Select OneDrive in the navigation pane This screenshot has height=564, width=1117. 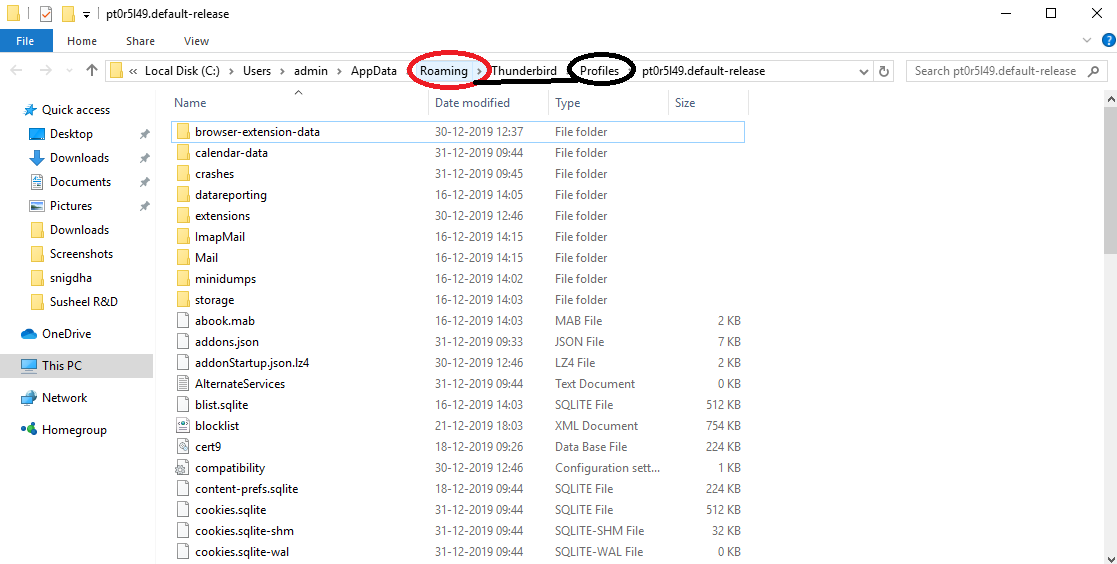click(x=66, y=334)
